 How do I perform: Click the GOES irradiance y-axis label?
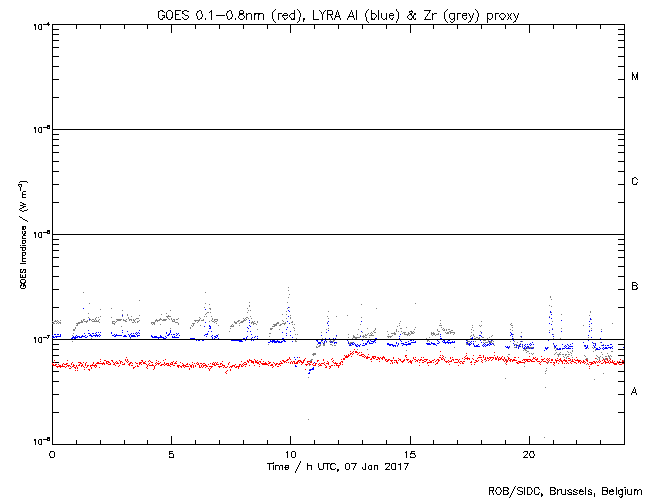click(21, 234)
